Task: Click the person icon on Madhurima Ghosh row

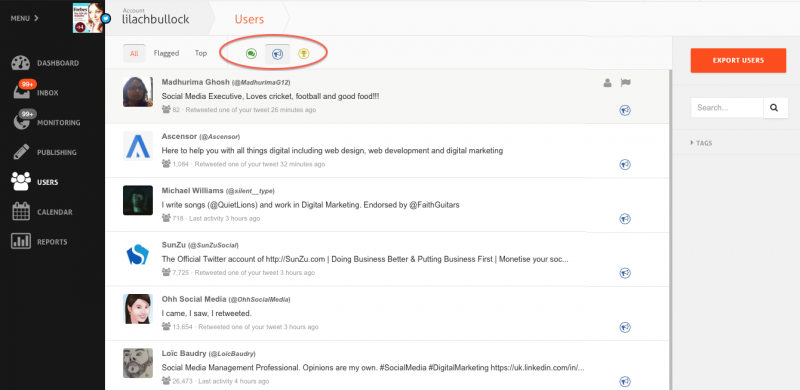Action: pos(607,83)
